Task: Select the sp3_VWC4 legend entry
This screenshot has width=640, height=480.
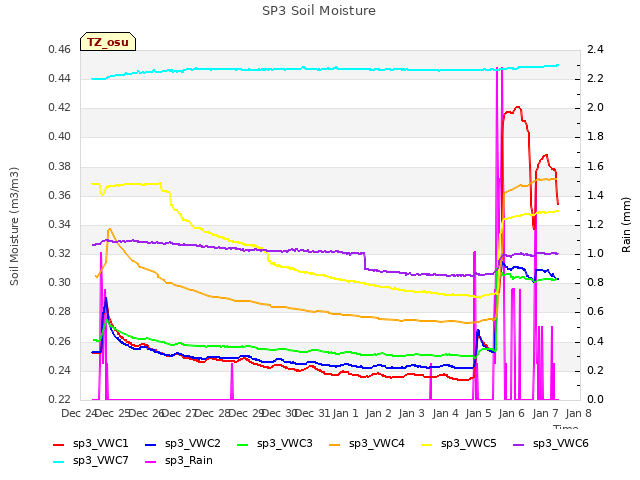Action: click(x=367, y=444)
